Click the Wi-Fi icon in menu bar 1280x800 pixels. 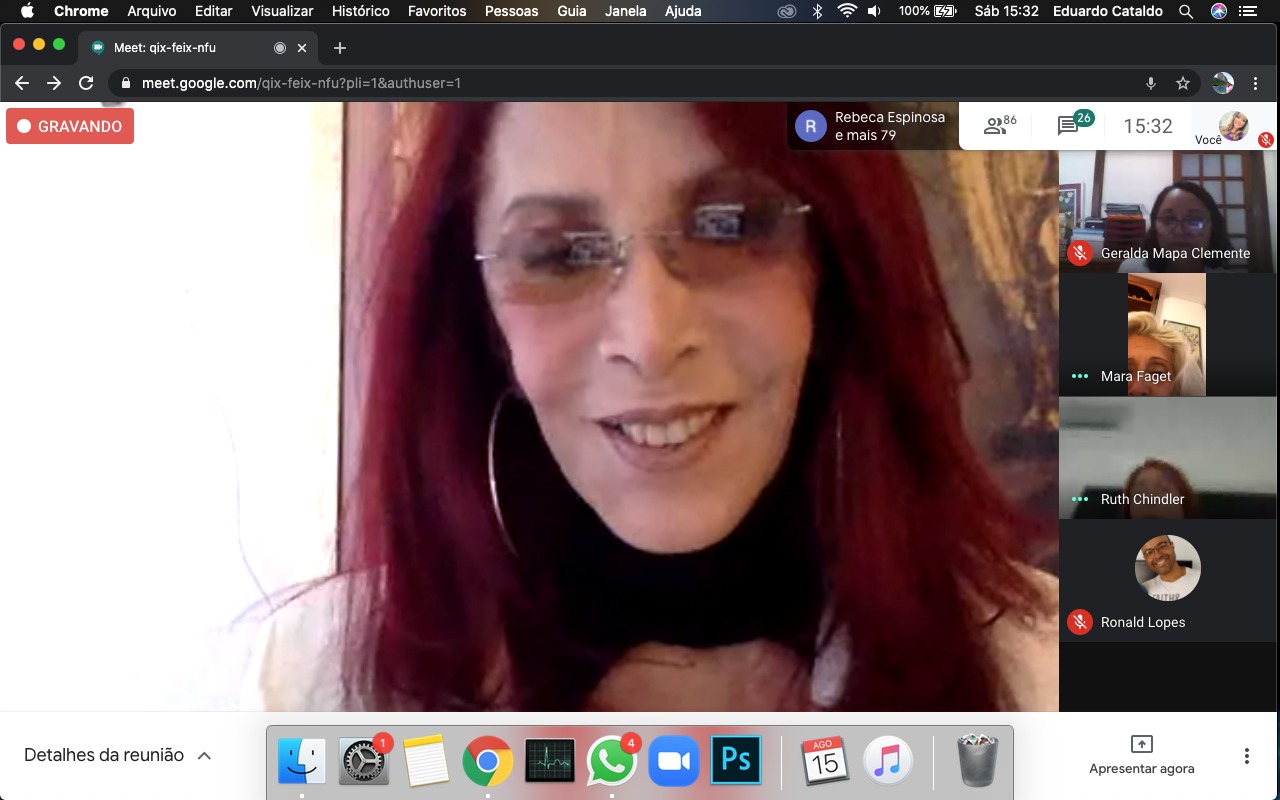(x=847, y=11)
